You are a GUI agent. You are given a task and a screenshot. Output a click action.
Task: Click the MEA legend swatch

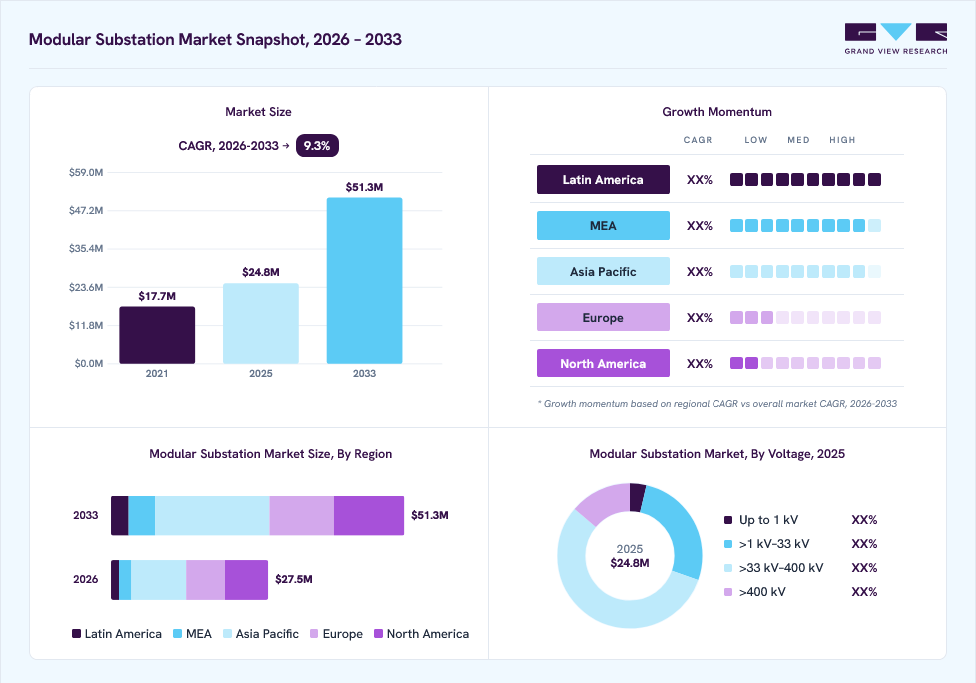click(x=177, y=634)
